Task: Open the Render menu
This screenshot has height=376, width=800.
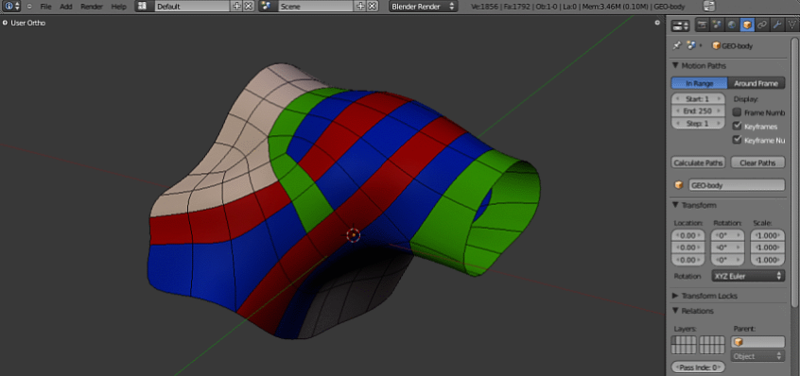Action: pos(91,7)
